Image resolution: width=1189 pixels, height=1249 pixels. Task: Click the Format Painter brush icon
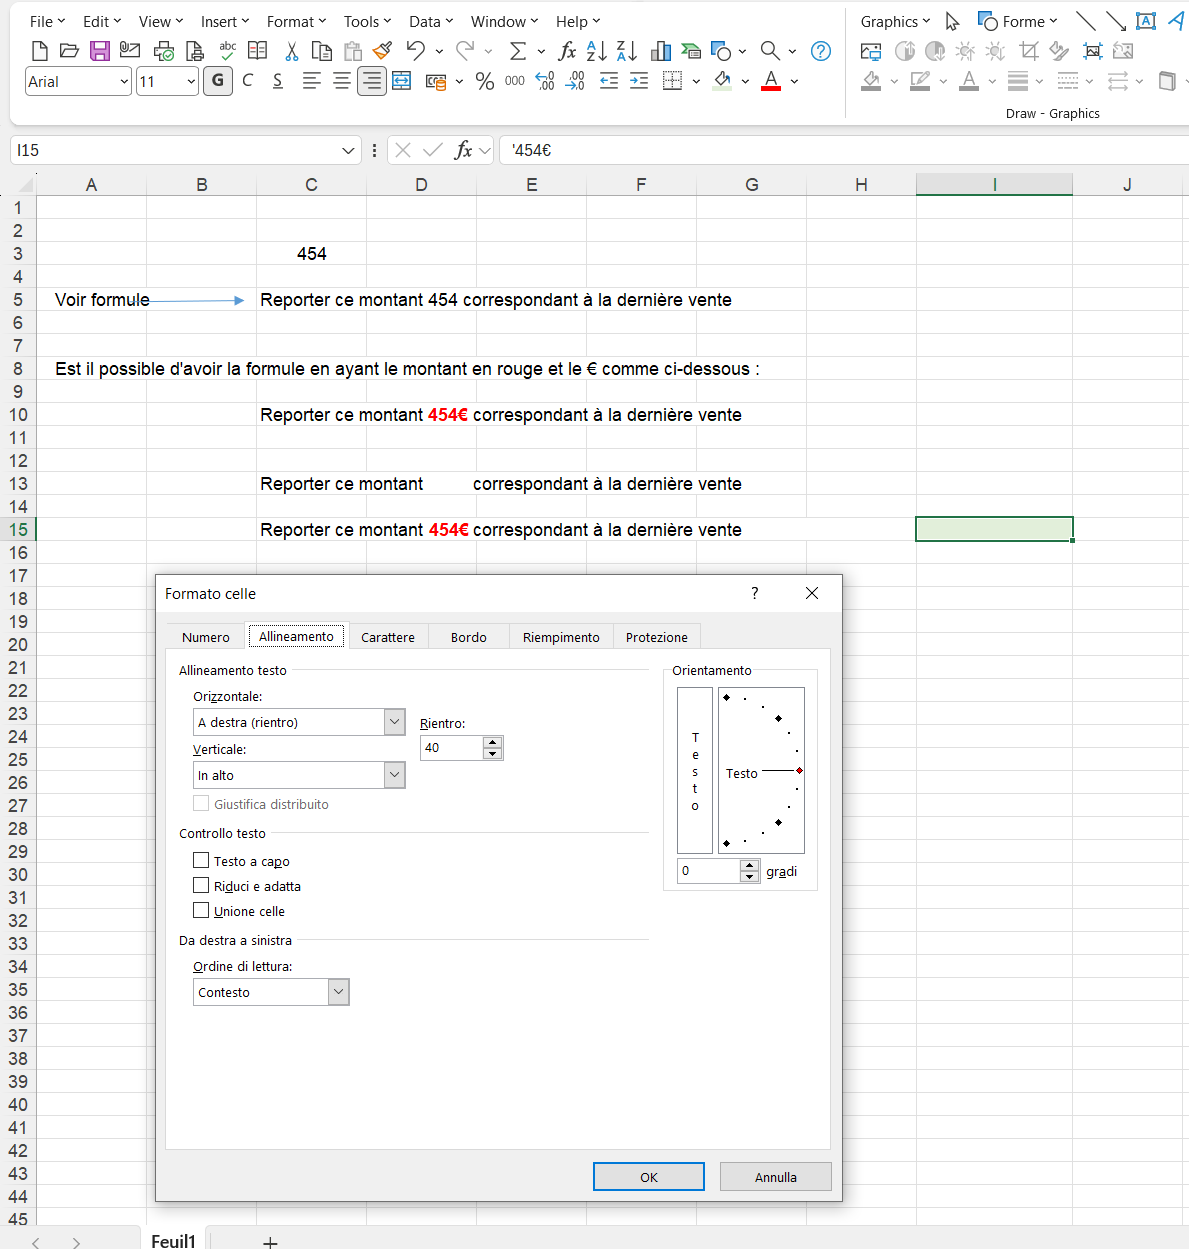point(383,50)
